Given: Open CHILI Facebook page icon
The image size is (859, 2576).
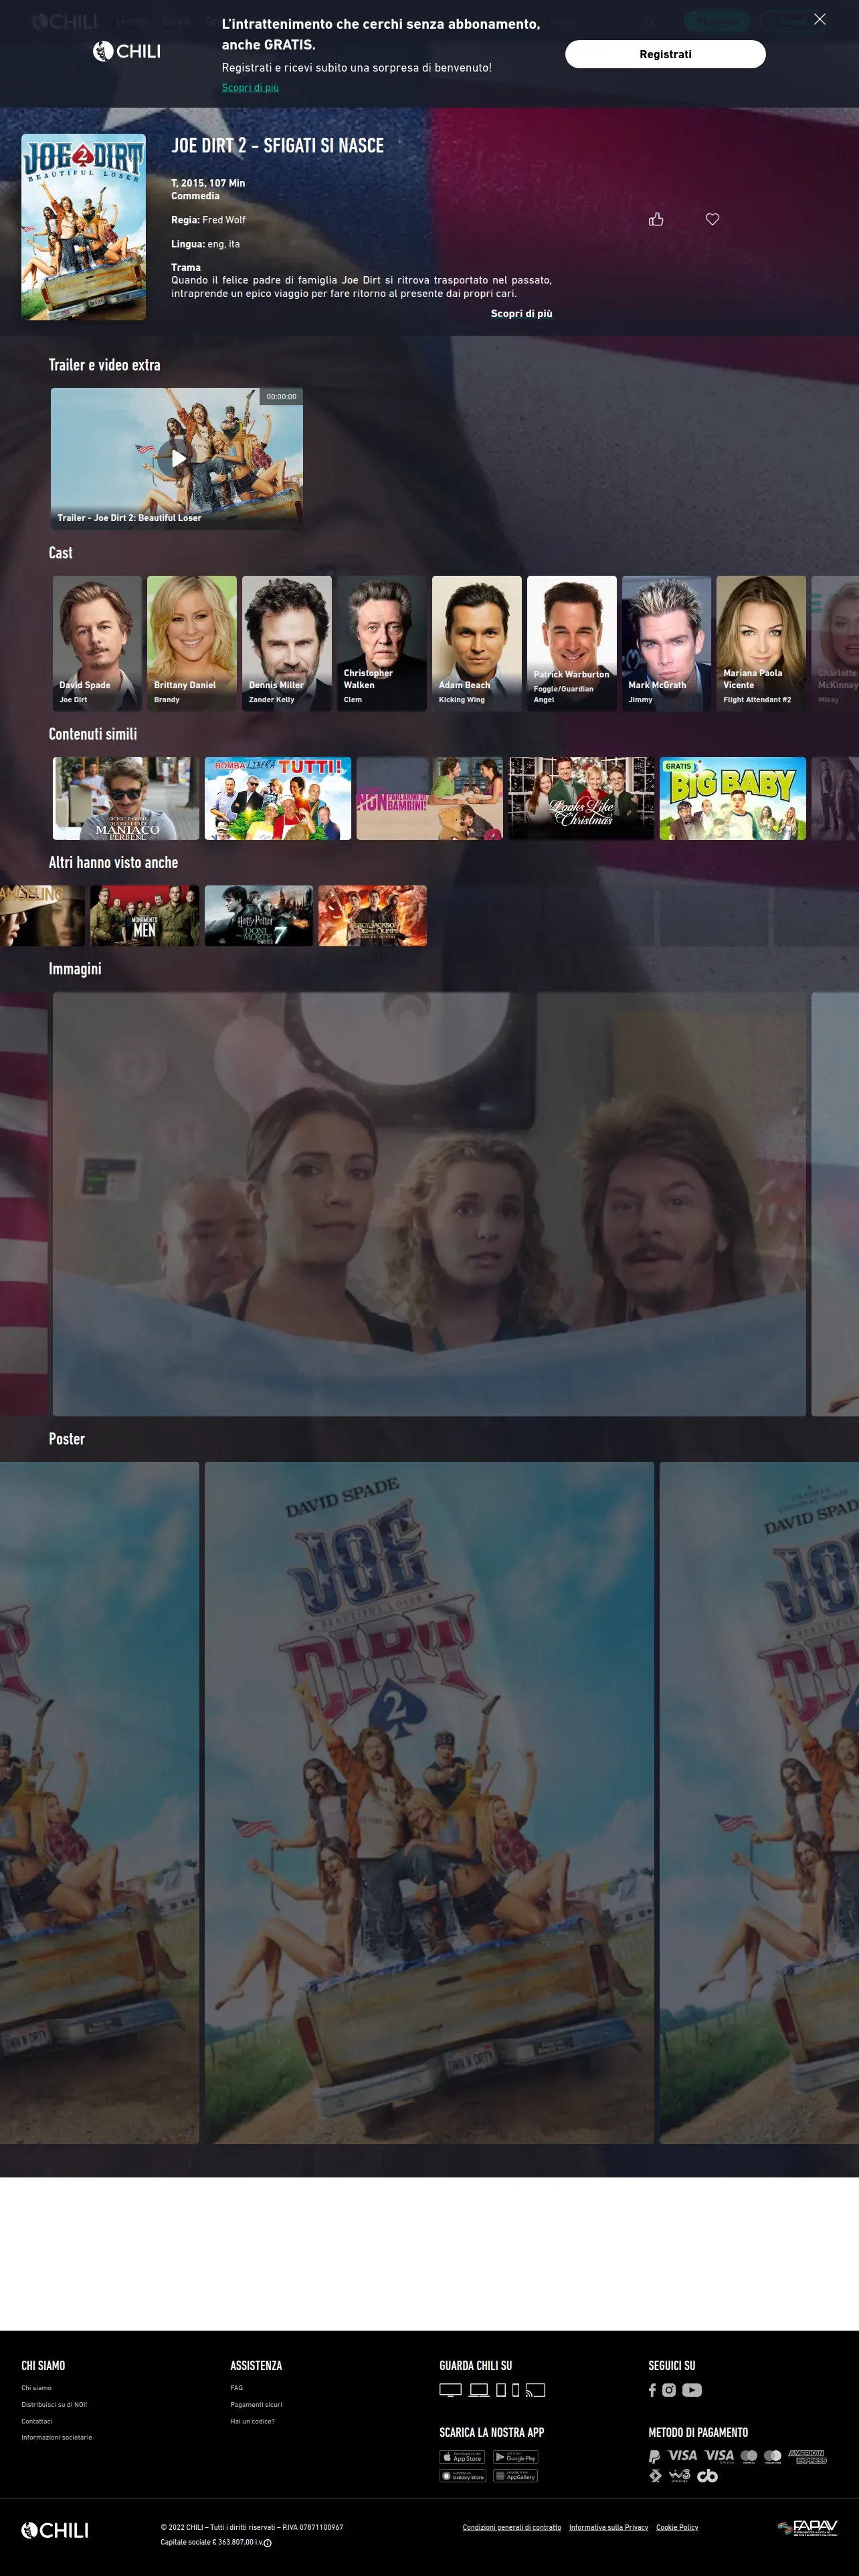Looking at the screenshot, I should coord(652,2390).
